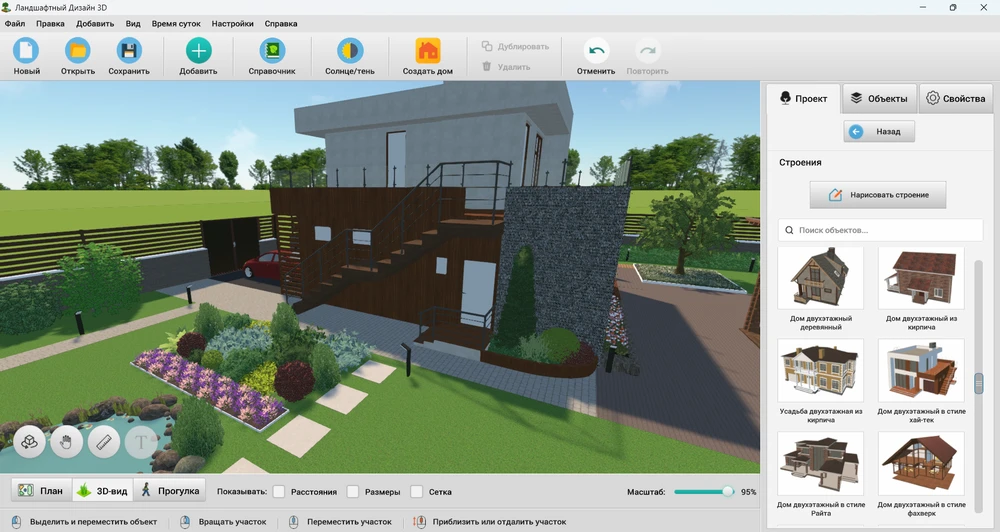Click the green Добавить plus icon
The height and width of the screenshot is (532, 1000).
[198, 51]
